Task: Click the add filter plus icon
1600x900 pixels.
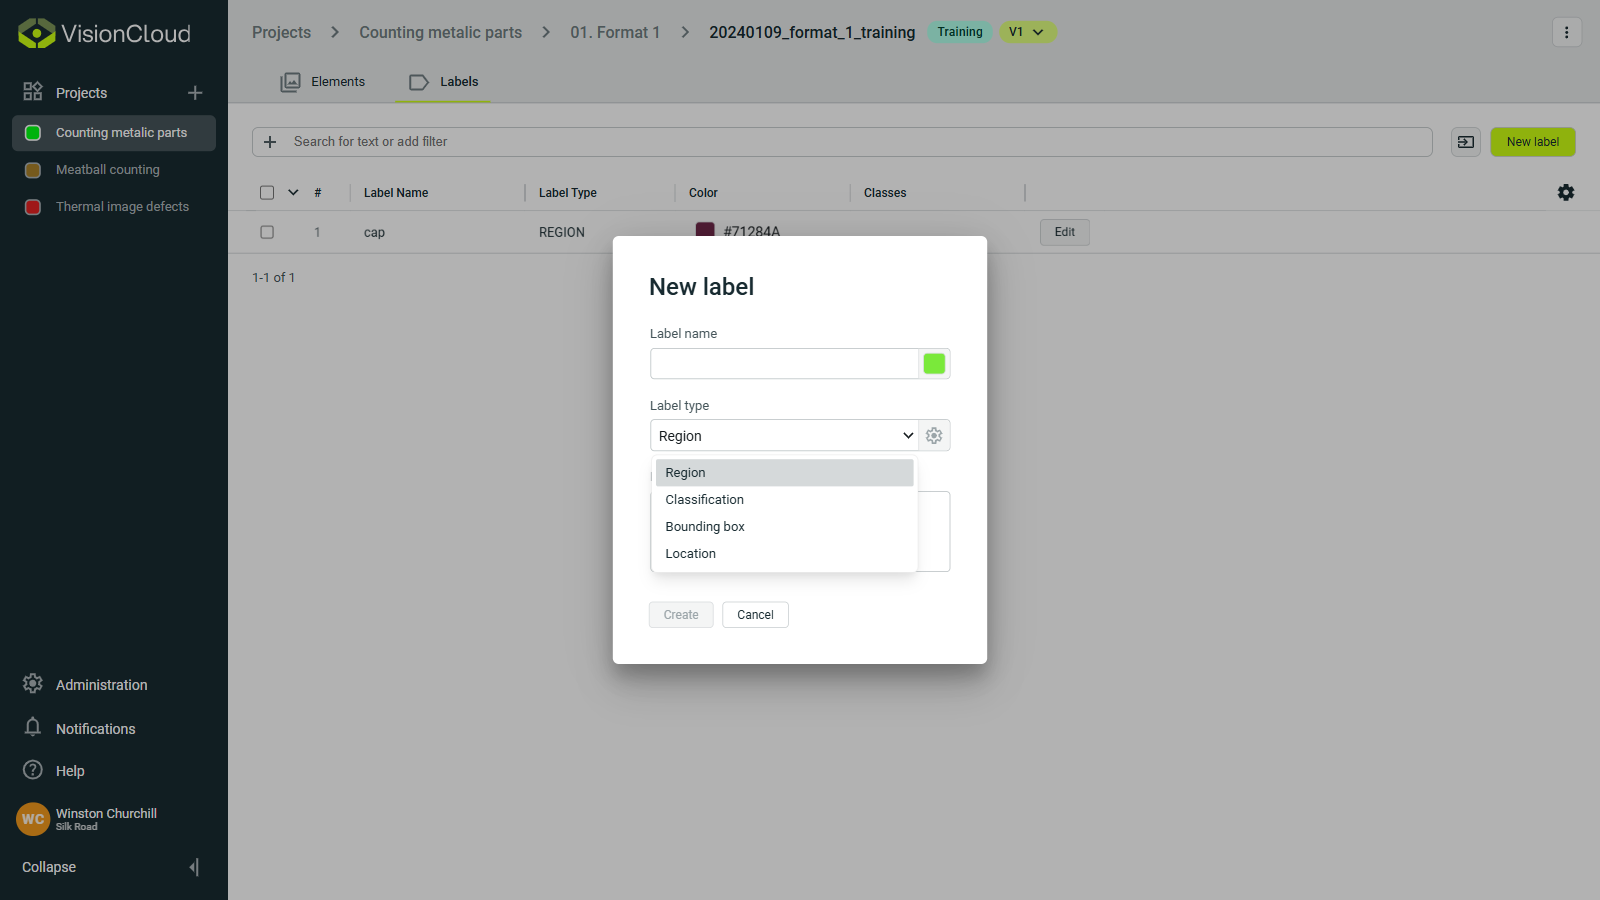Action: (270, 142)
